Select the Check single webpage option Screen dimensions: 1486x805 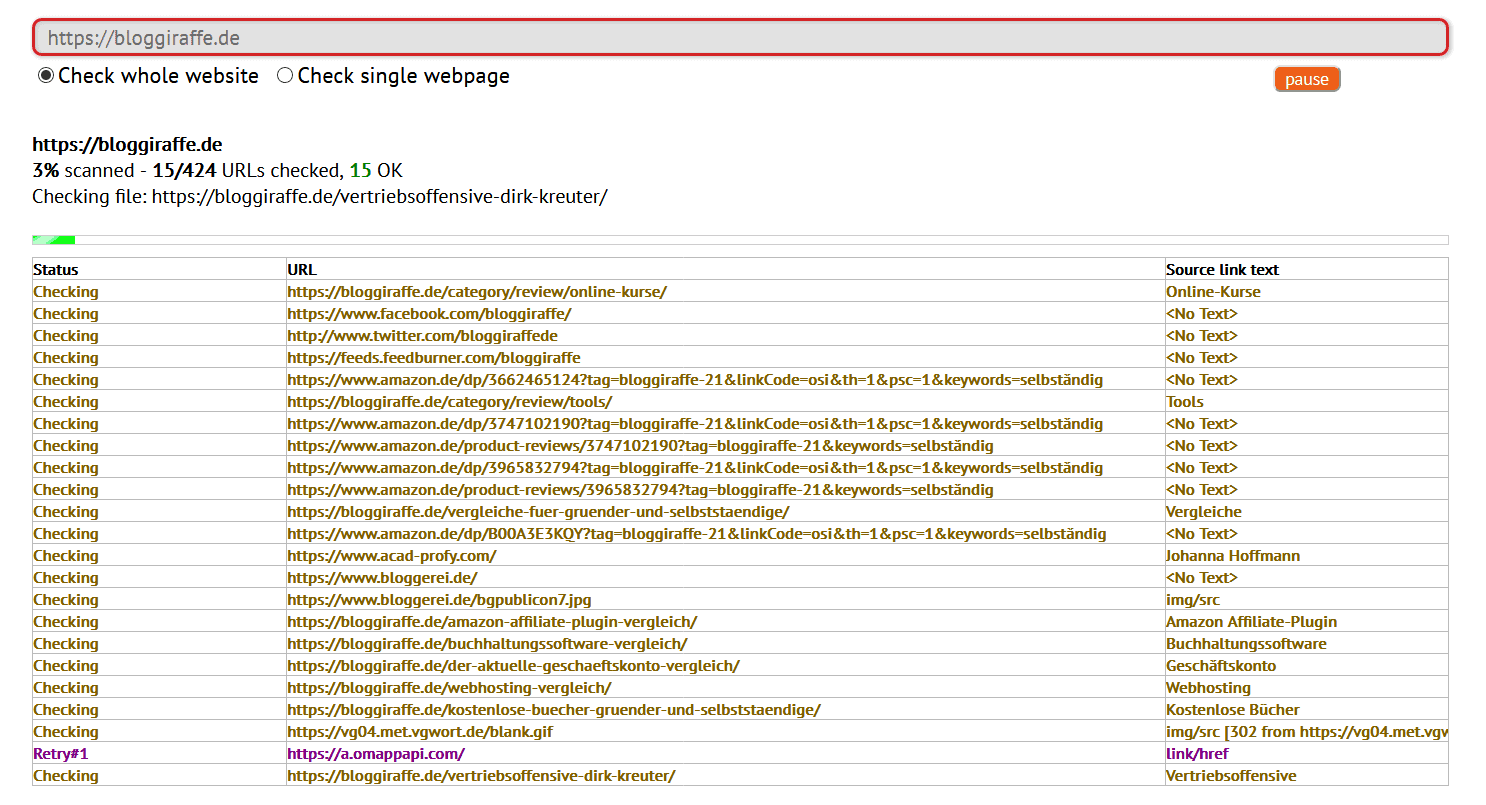(285, 76)
